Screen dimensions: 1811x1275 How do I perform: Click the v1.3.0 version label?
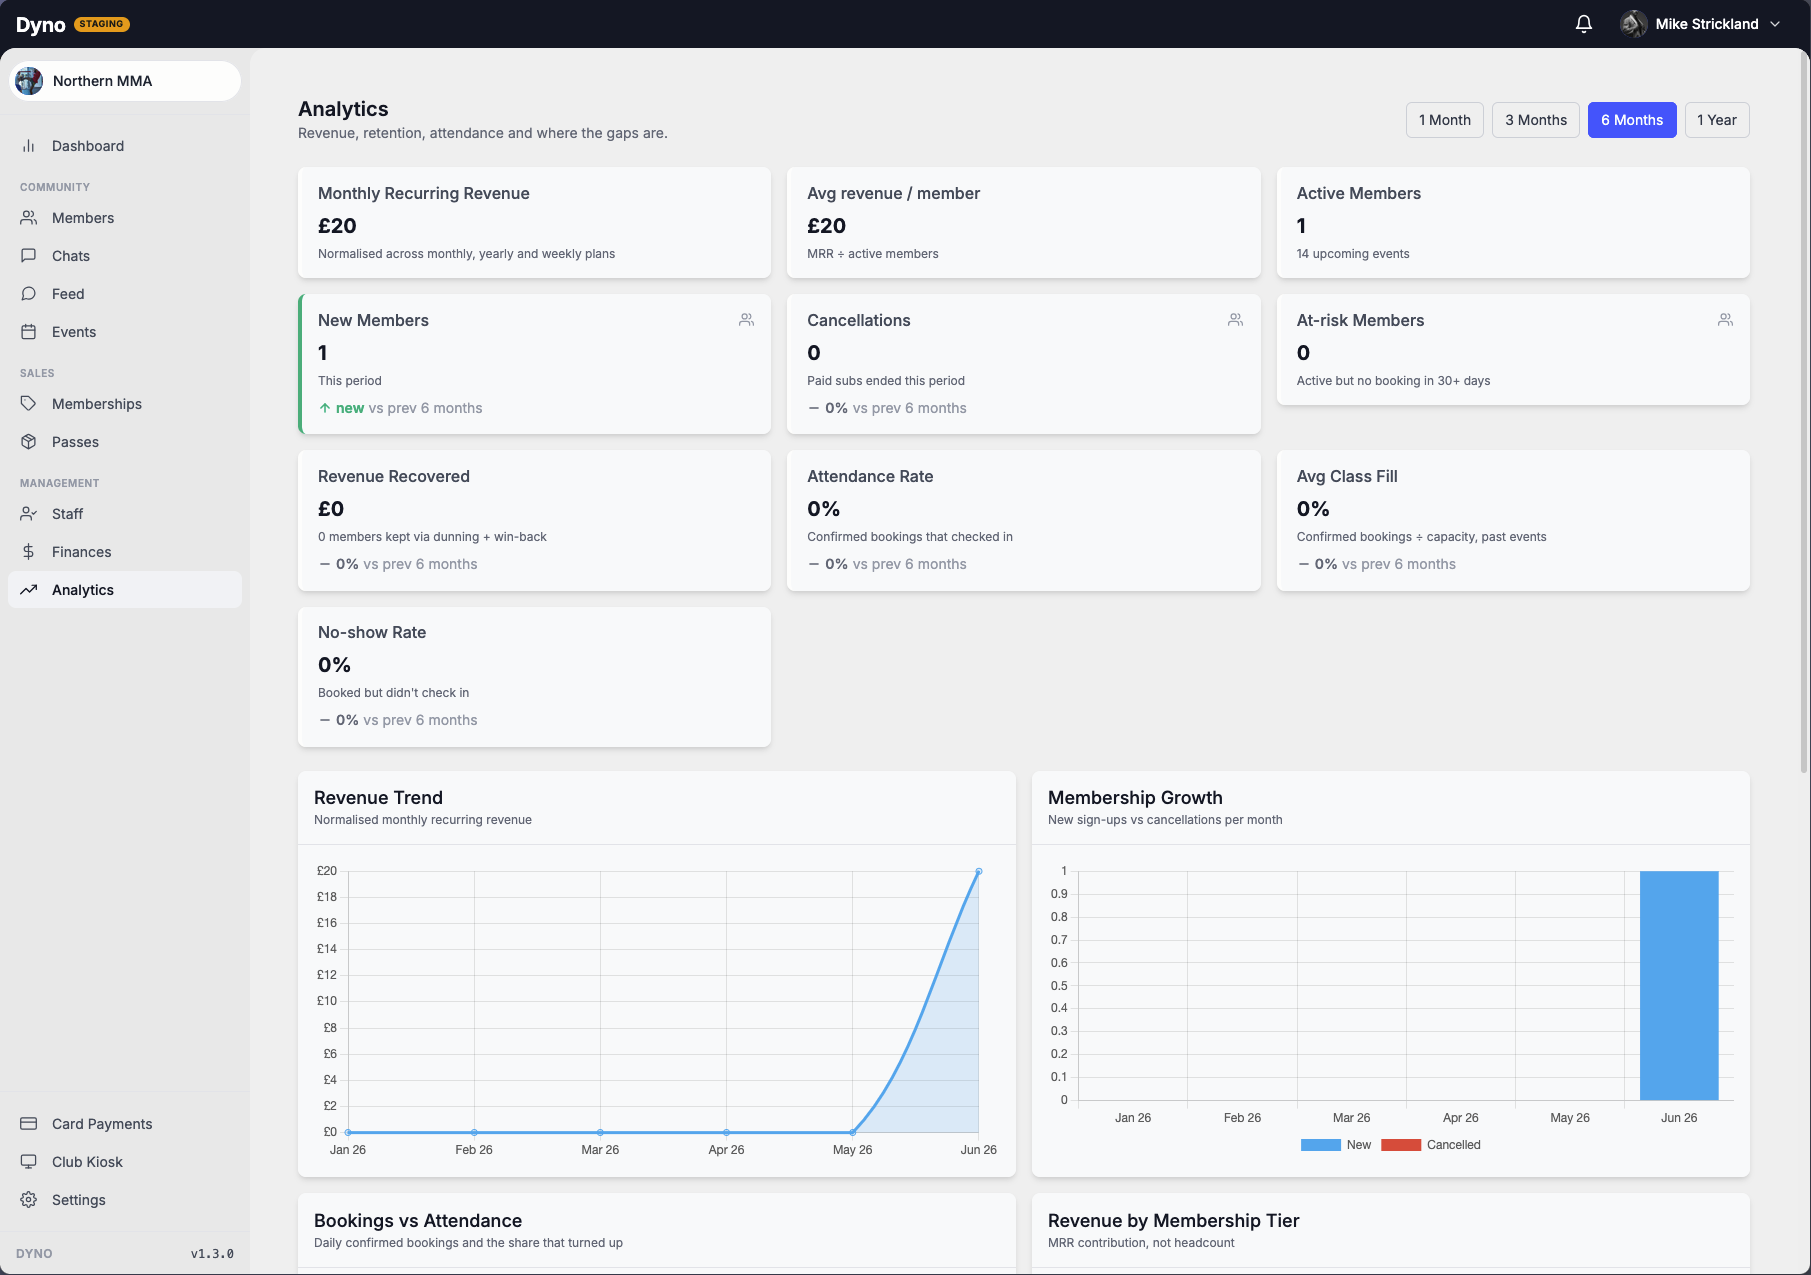coord(212,1253)
